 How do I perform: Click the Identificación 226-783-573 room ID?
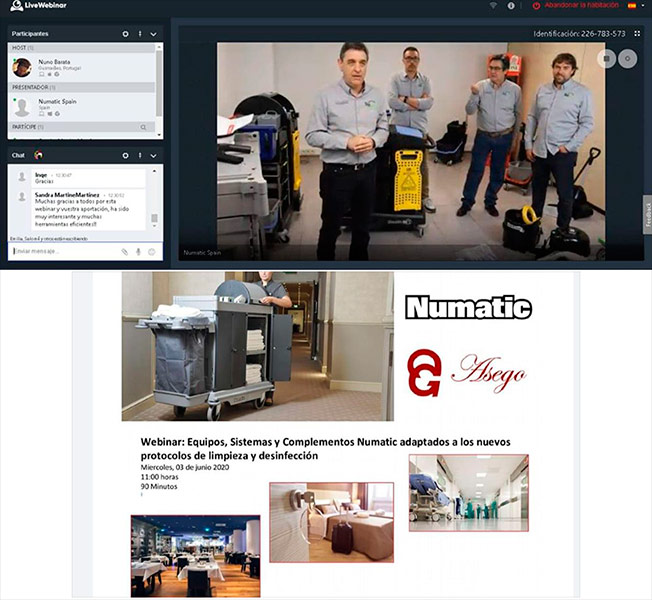(x=579, y=34)
